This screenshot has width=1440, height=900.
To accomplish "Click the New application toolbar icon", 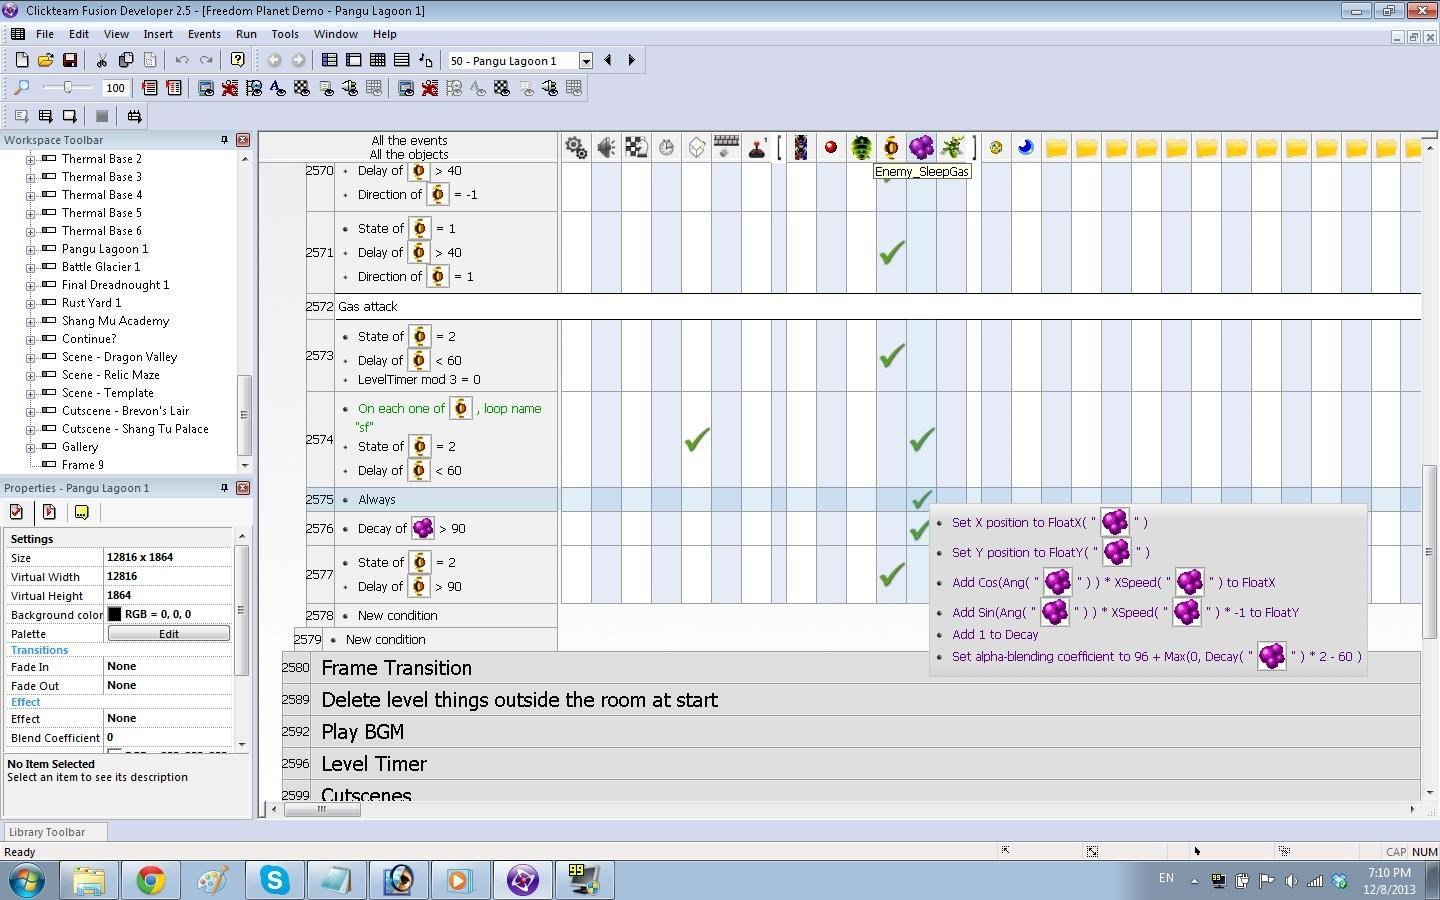I will [x=21, y=61].
